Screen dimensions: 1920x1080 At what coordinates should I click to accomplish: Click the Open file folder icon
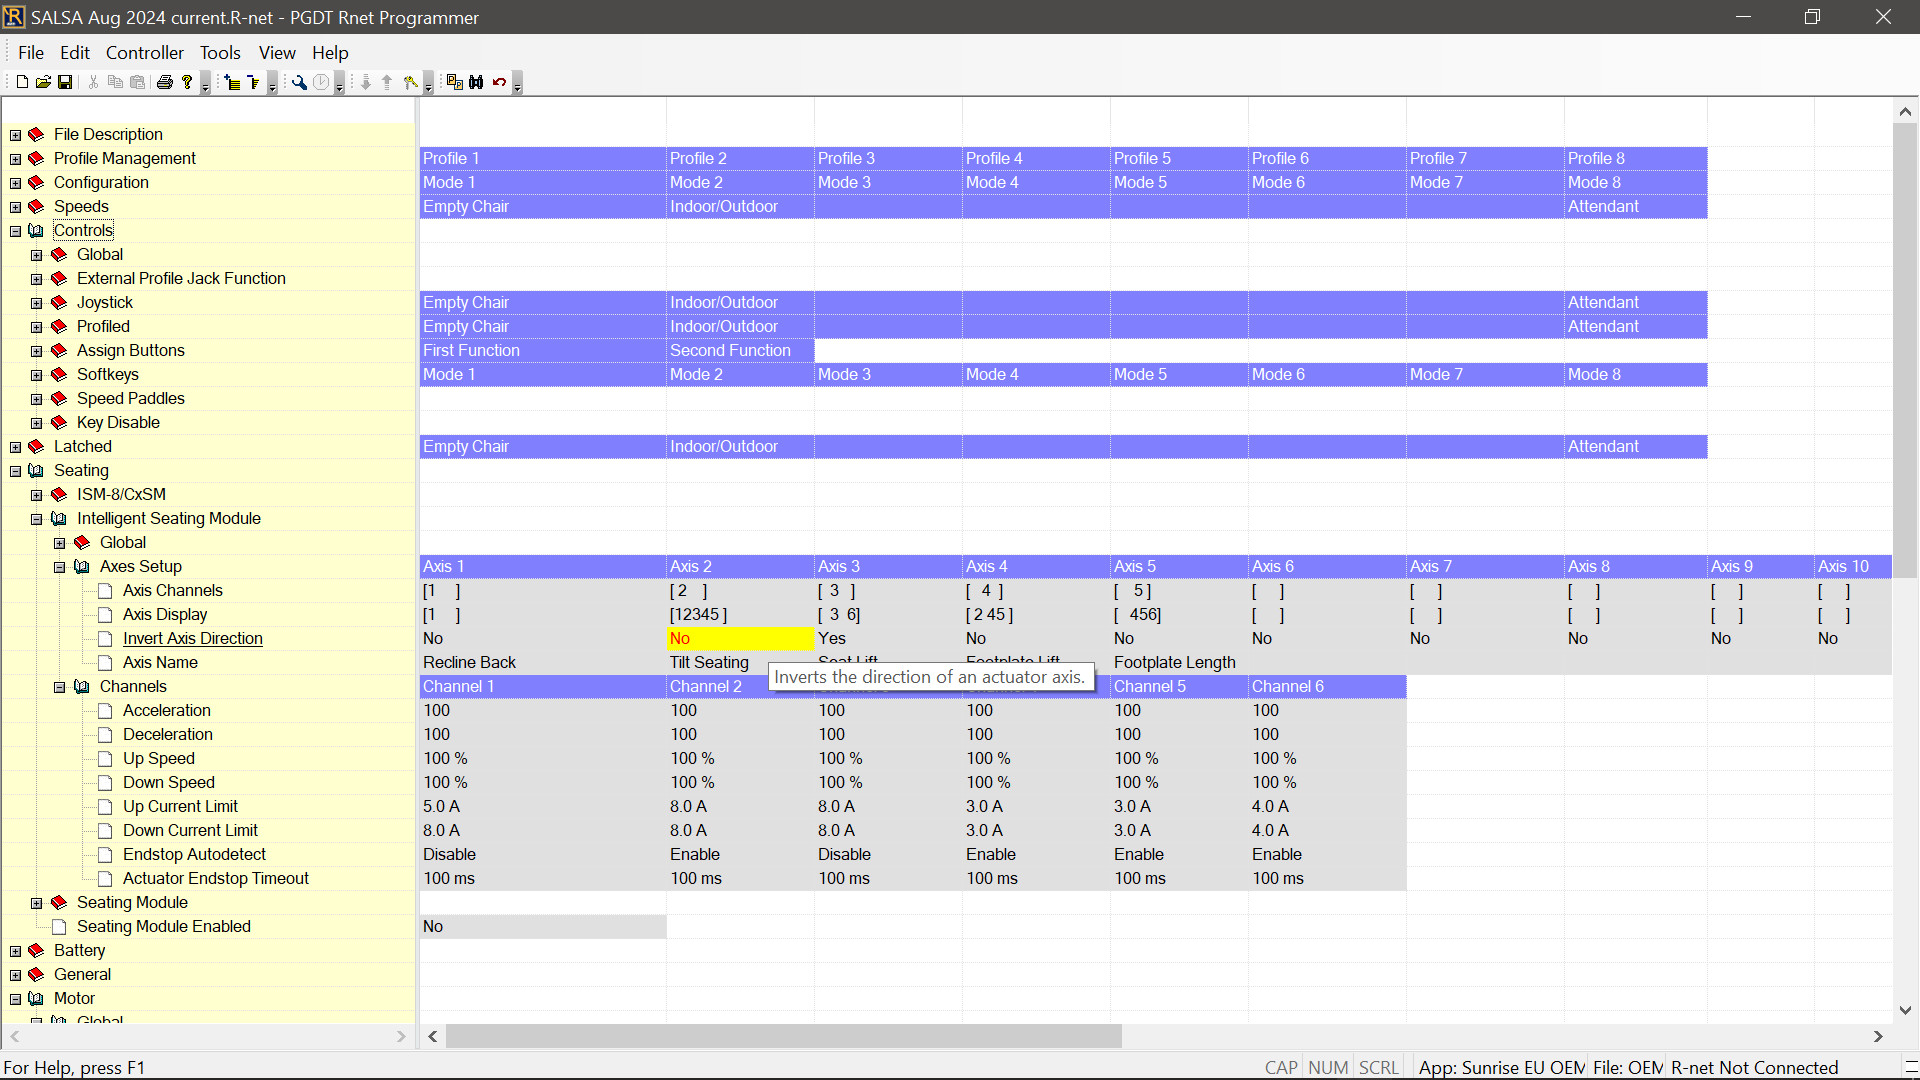point(43,82)
